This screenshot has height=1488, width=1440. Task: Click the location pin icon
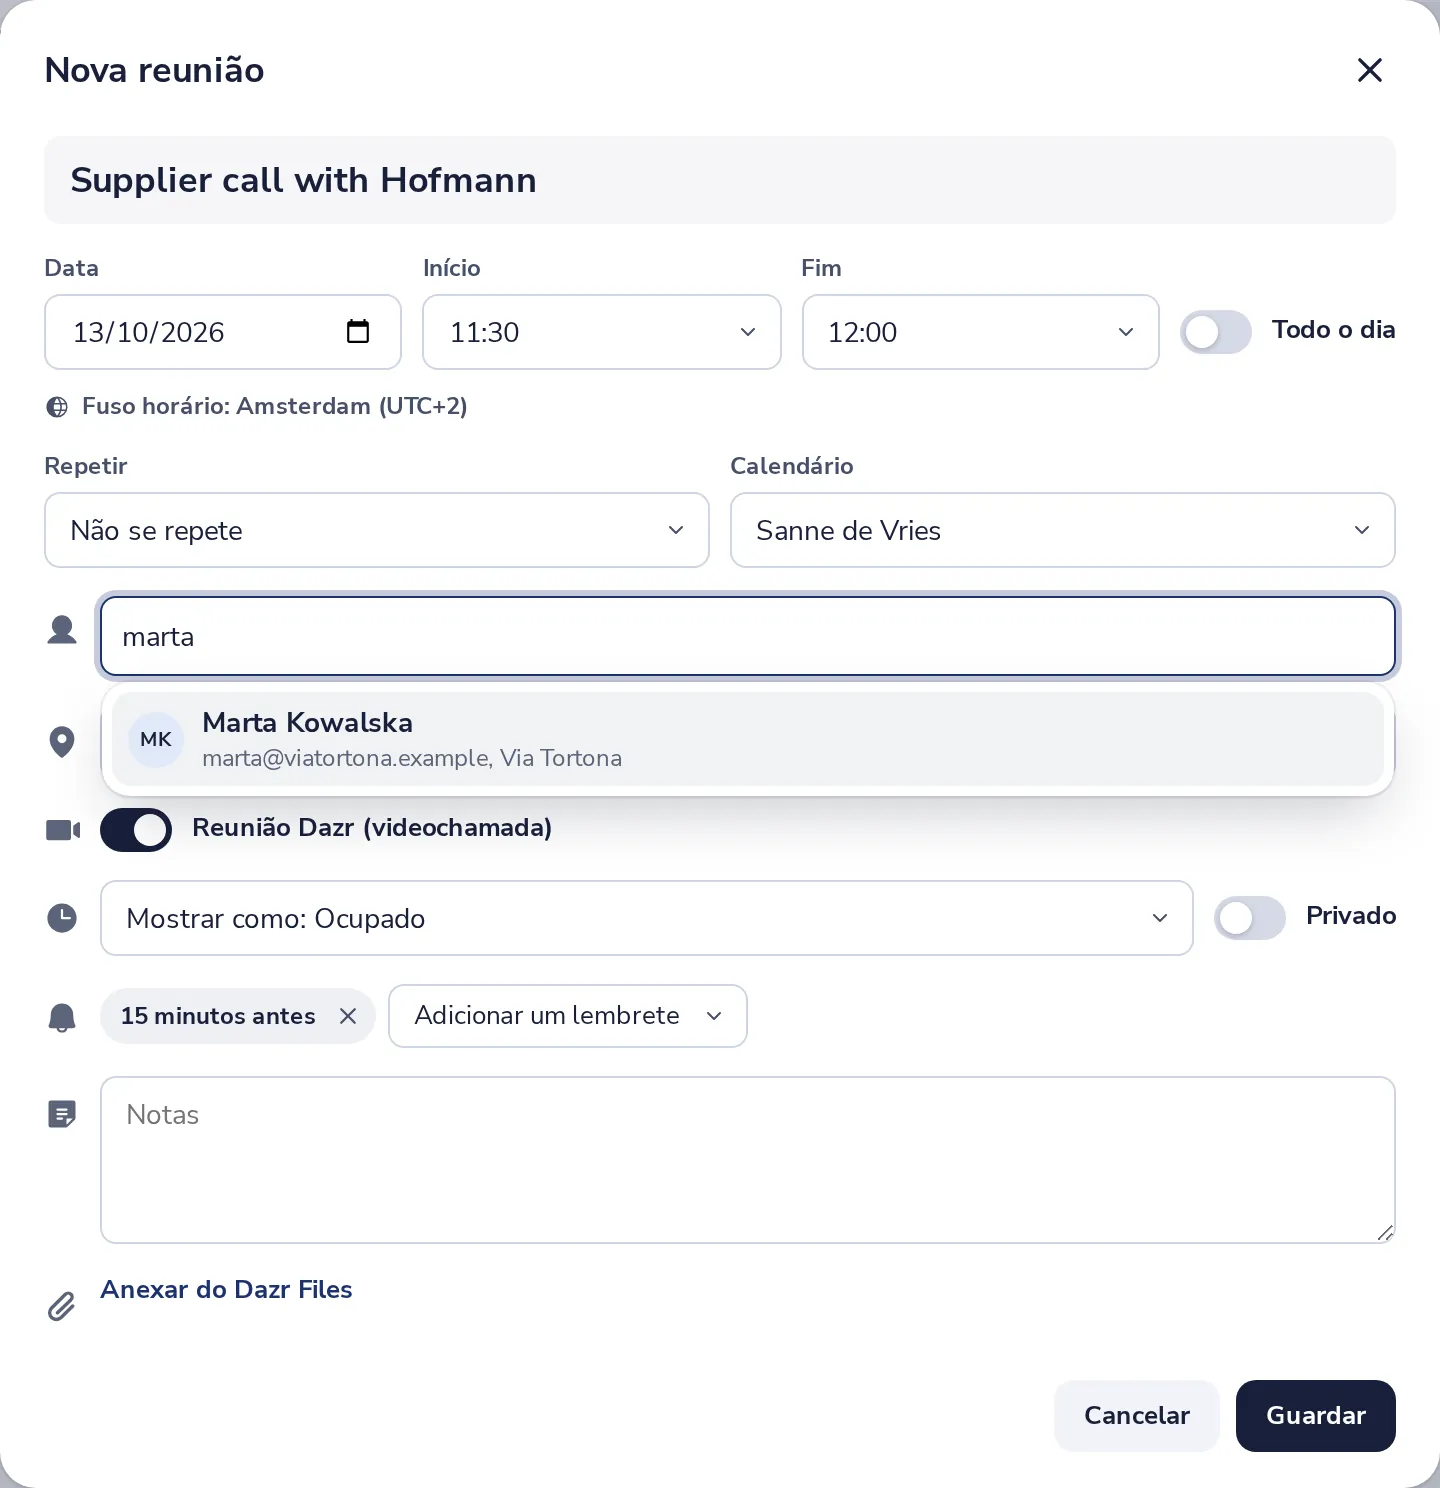(x=62, y=741)
